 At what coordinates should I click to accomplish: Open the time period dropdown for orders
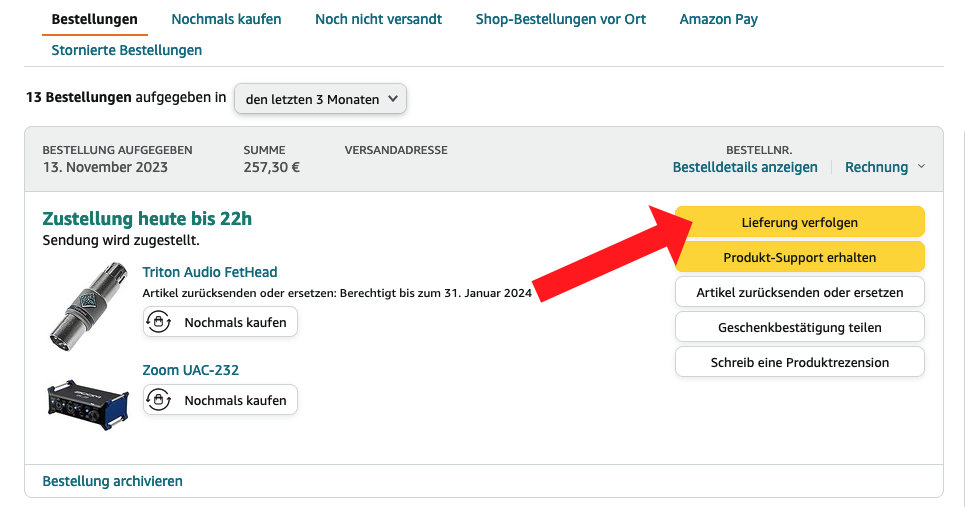coord(320,99)
